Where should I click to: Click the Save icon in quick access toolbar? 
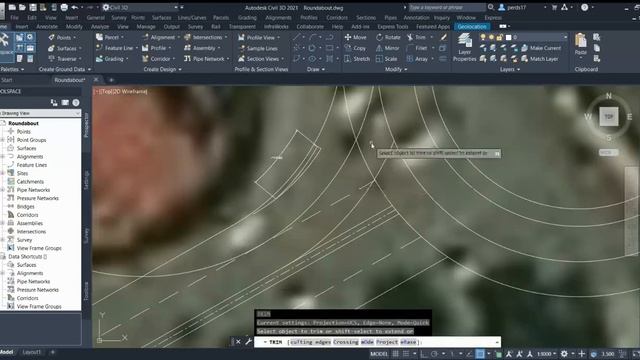pyautogui.click(x=33, y=7)
